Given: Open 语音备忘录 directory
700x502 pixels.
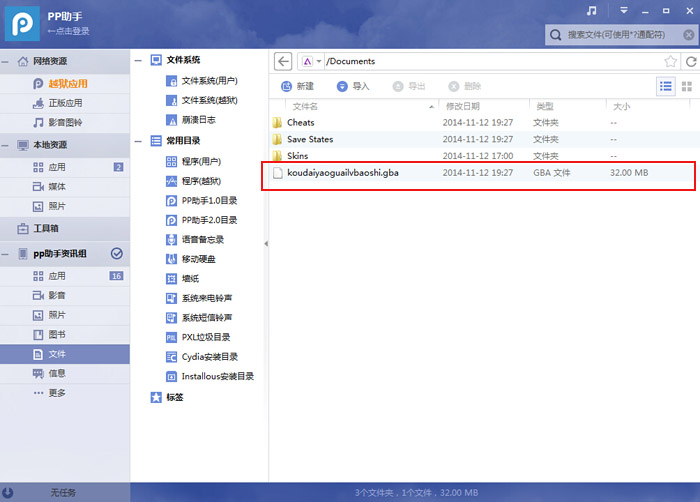Looking at the screenshot, I should point(195,240).
